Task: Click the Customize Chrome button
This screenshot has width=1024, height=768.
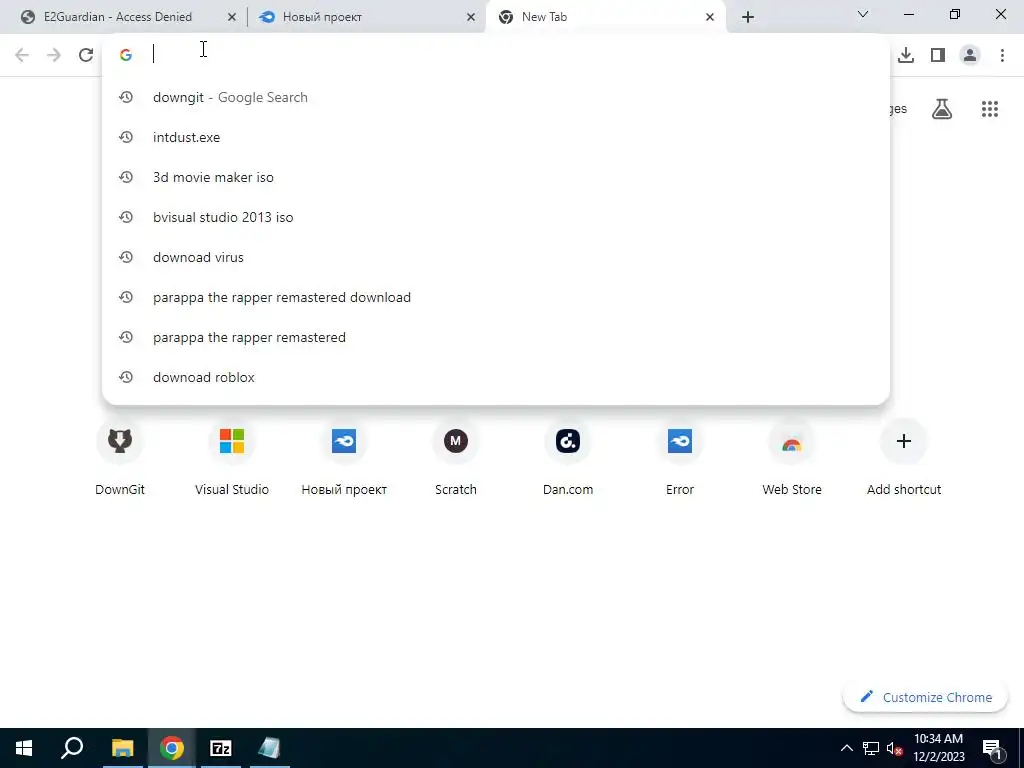Action: [926, 697]
